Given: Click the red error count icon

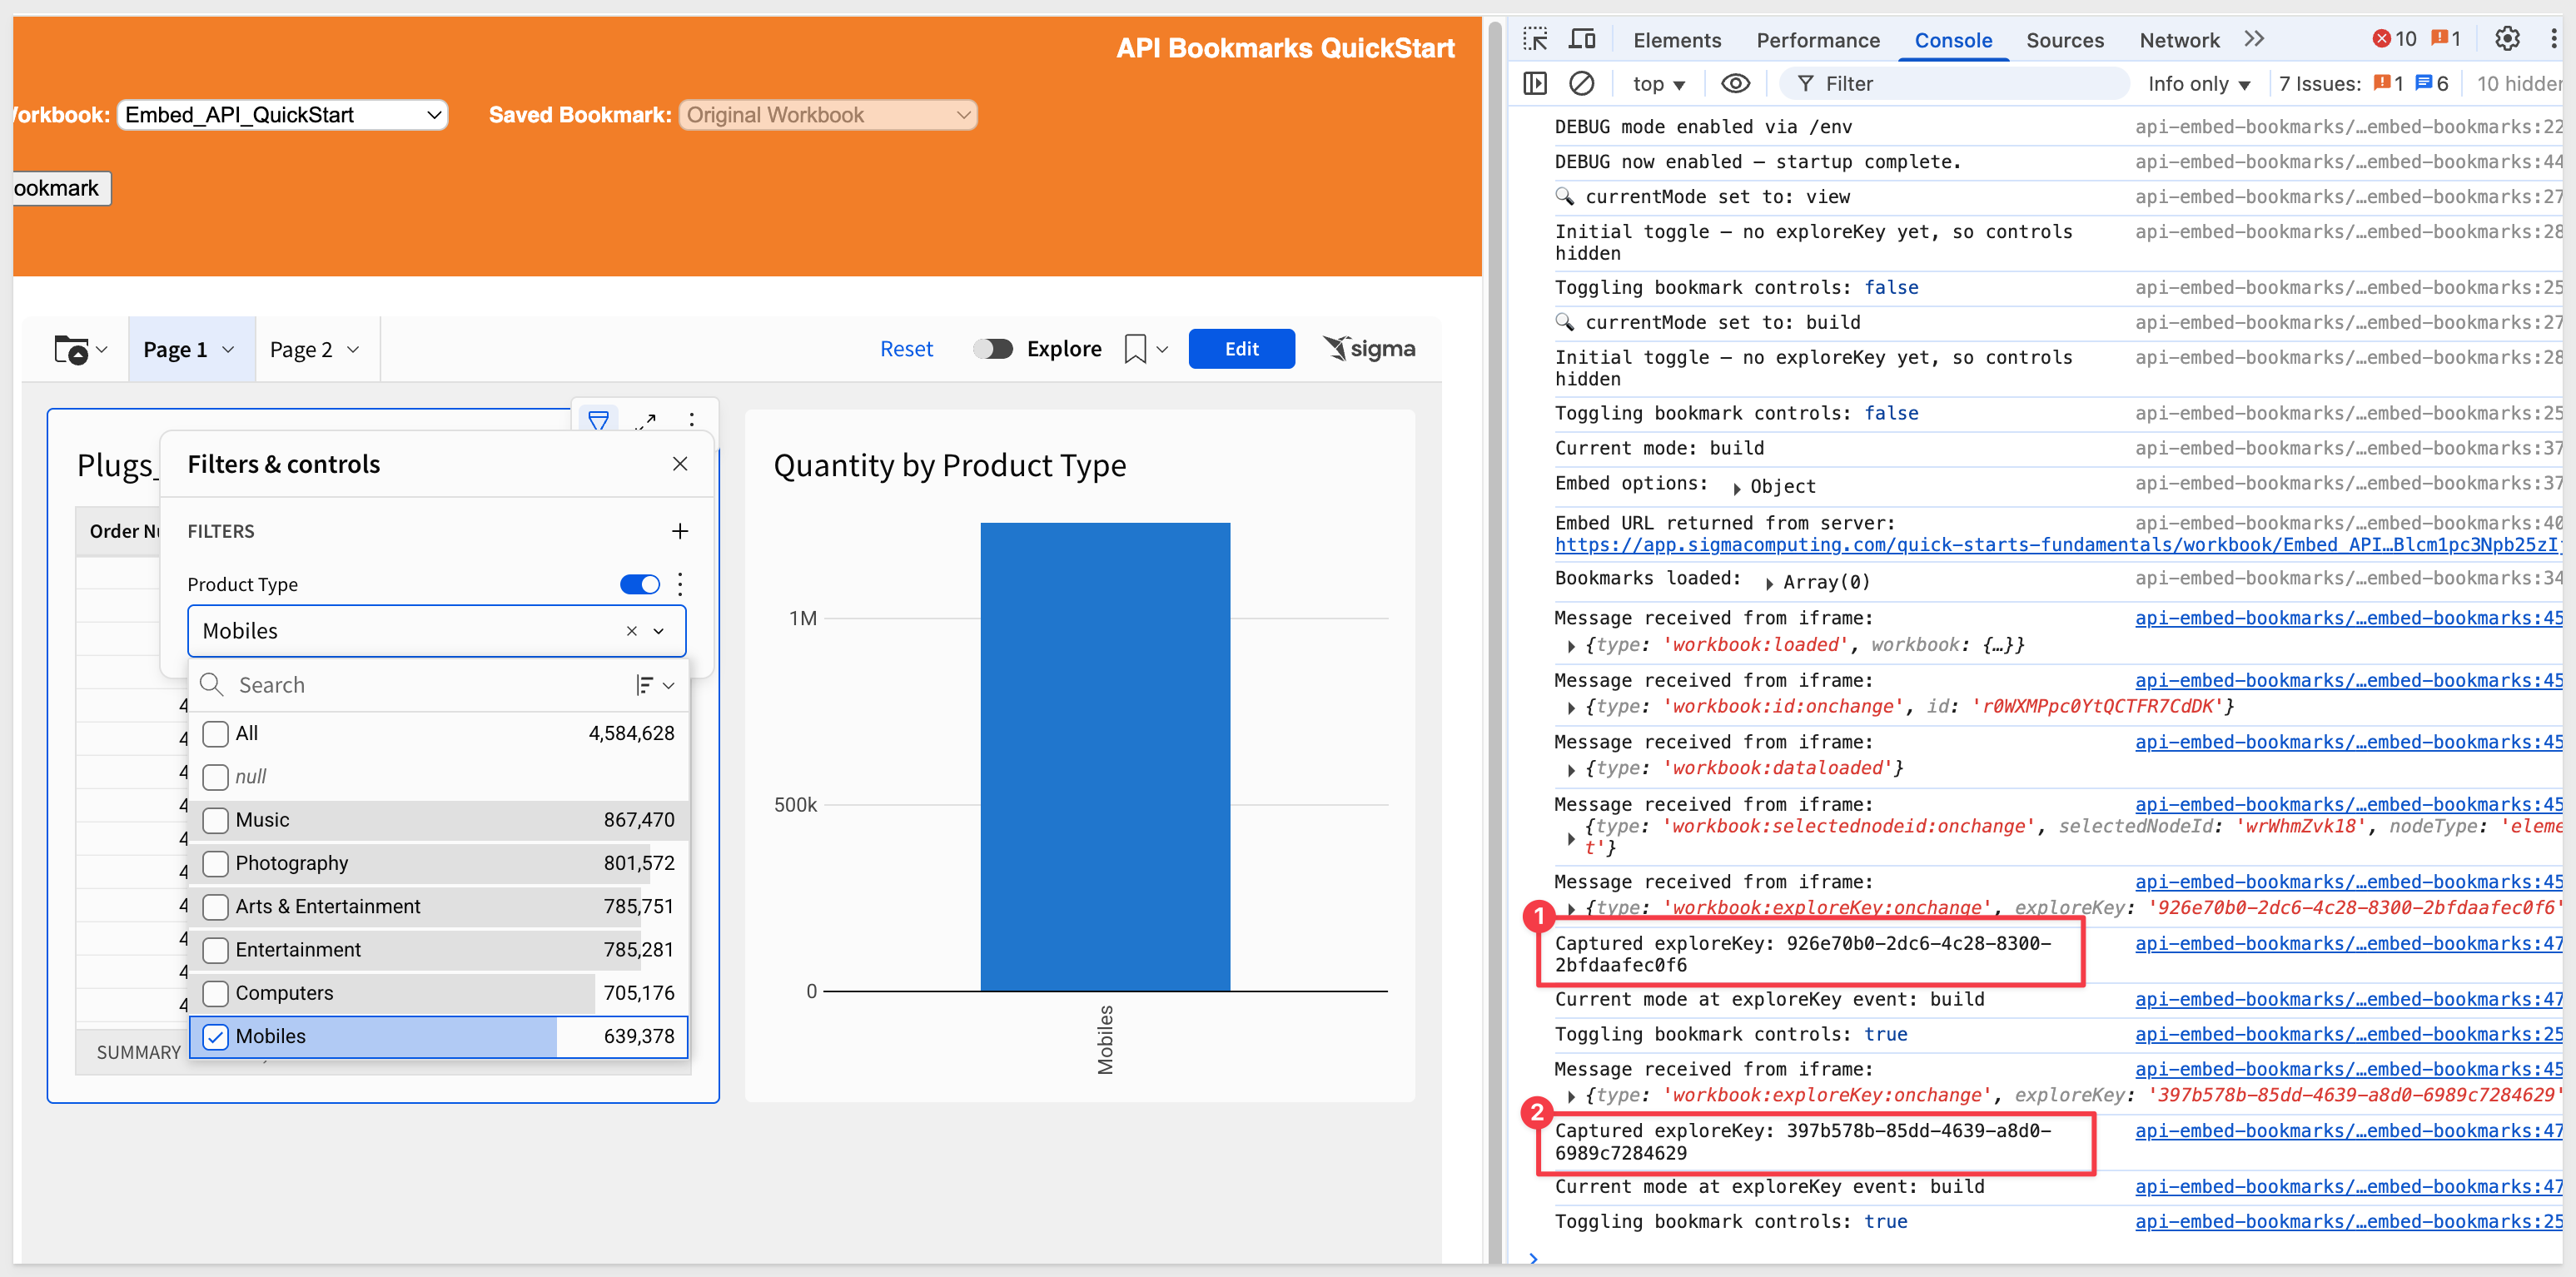Looking at the screenshot, I should coord(2382,39).
